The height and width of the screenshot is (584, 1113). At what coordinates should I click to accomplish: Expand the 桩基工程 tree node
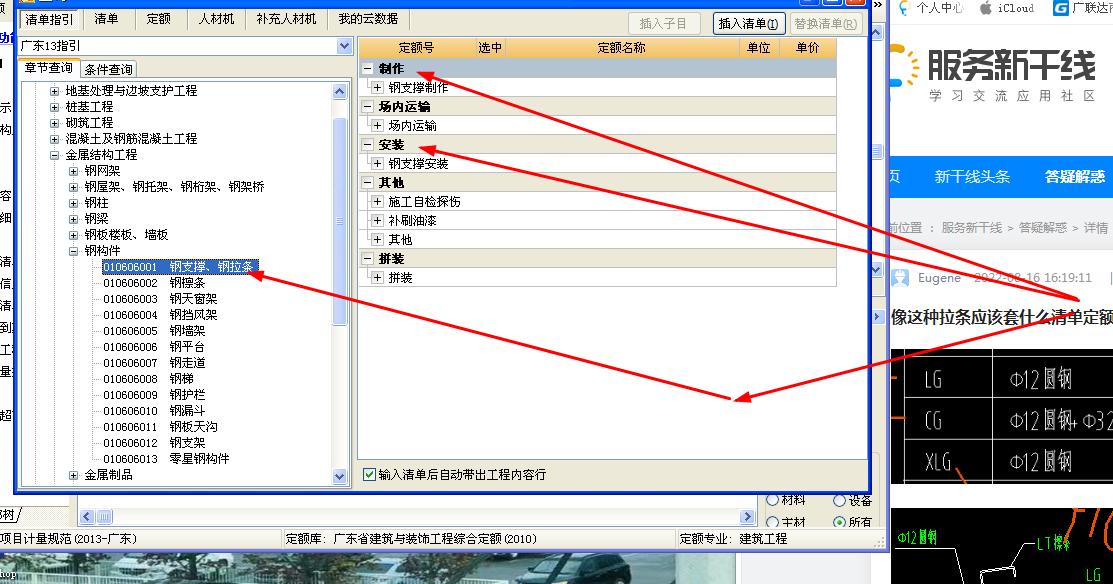pyautogui.click(x=55, y=107)
